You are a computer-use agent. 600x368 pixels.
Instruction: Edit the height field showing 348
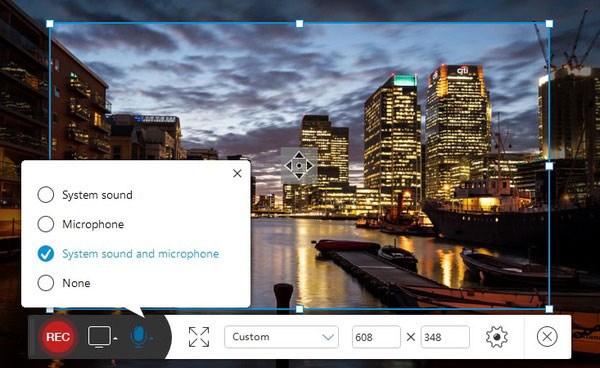tap(445, 337)
